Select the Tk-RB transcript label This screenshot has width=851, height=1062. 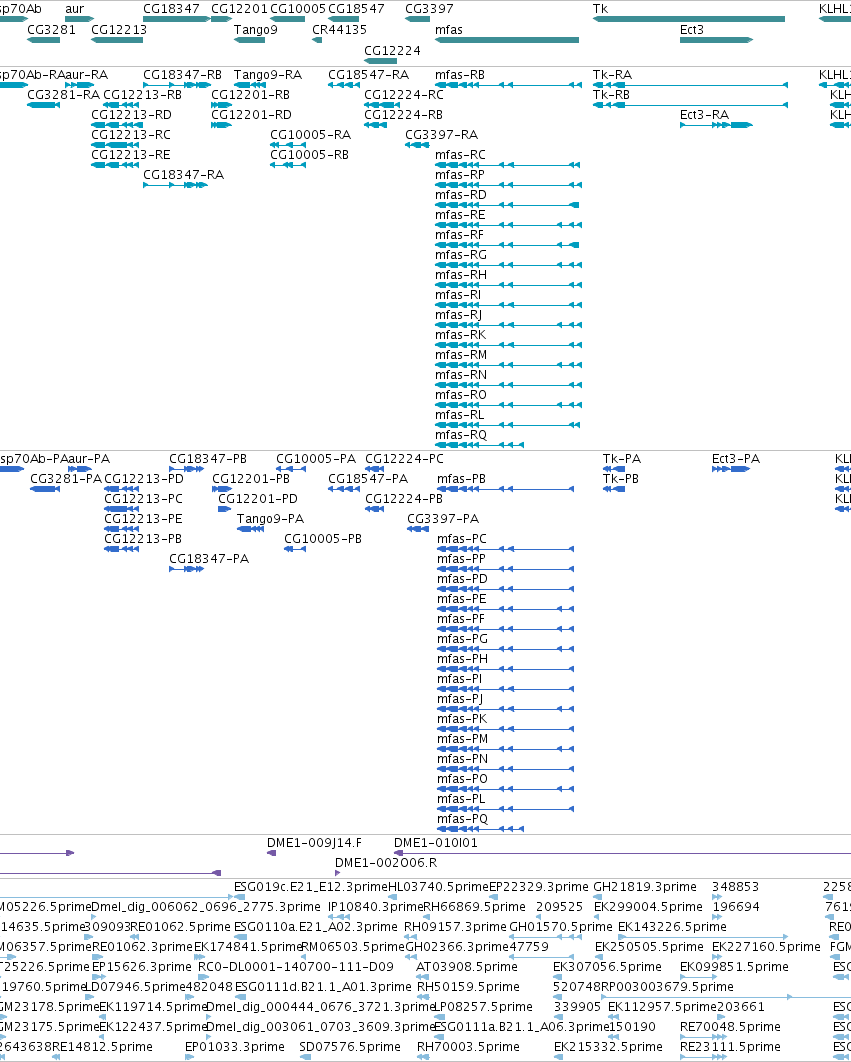coord(611,95)
